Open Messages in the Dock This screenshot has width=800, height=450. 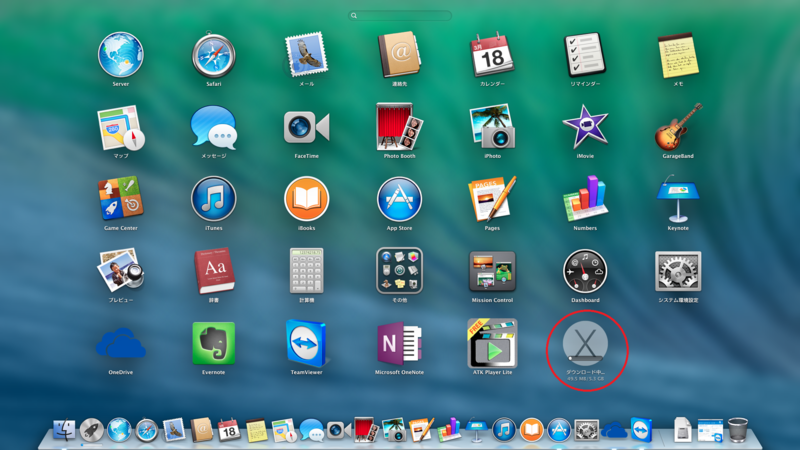pyautogui.click(x=311, y=430)
